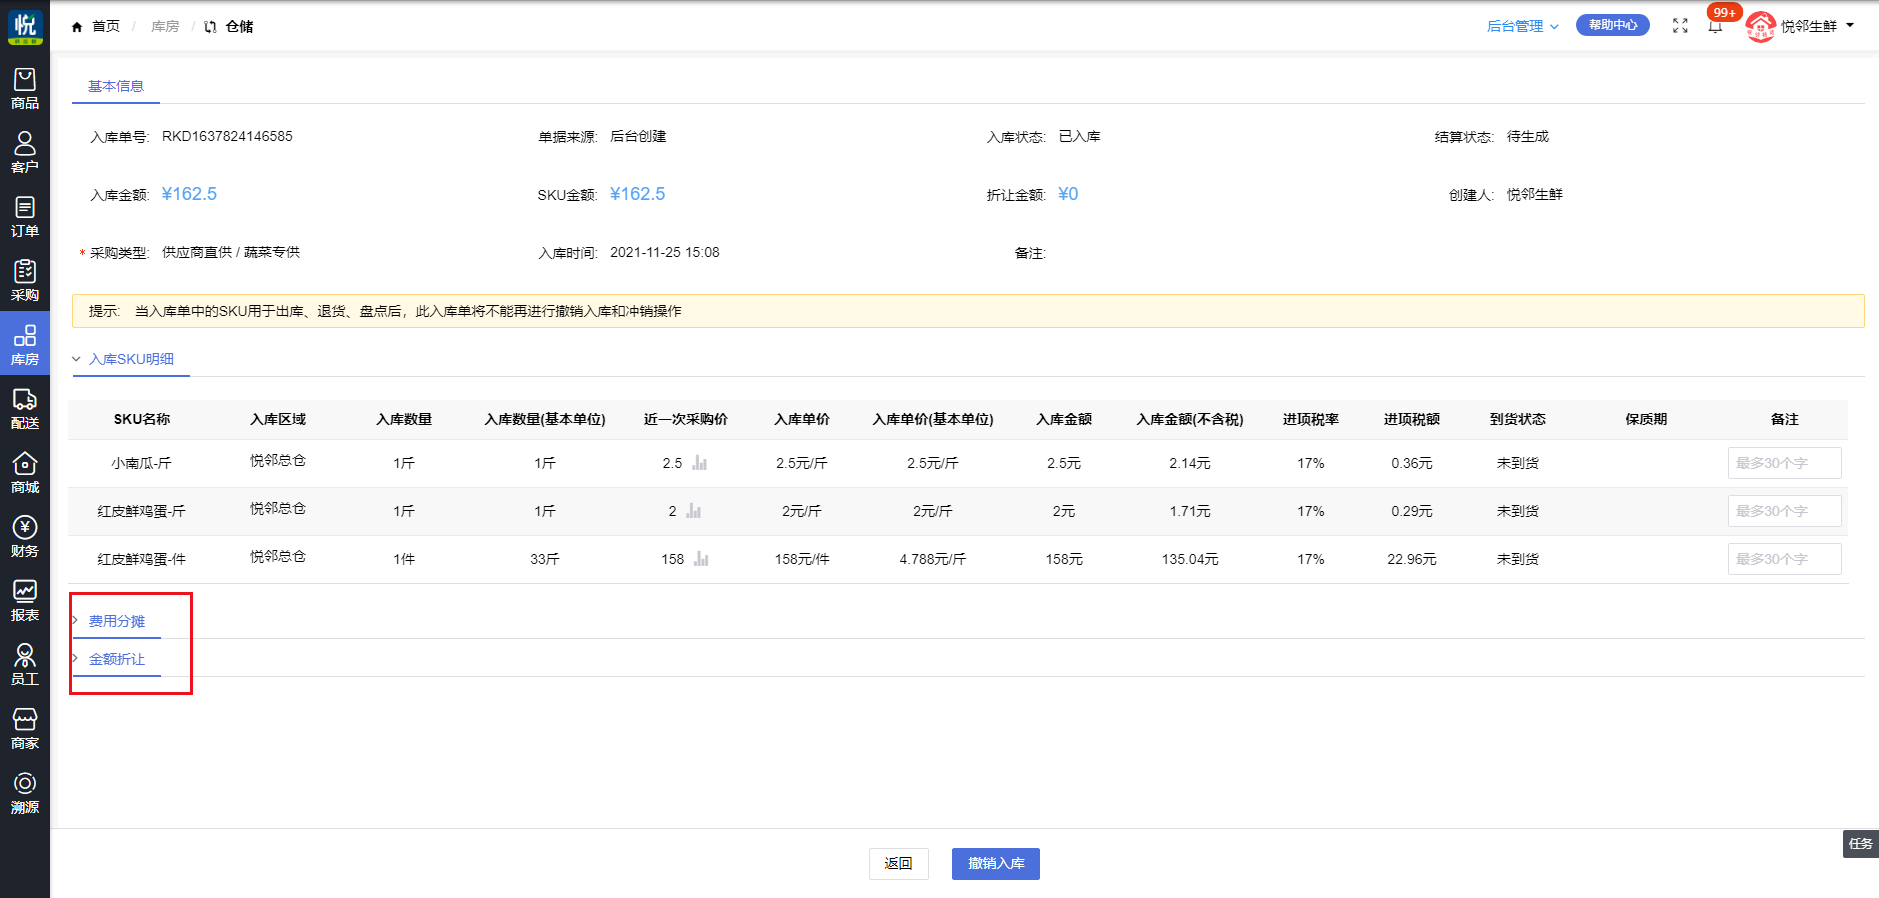Click the 返回 button
Screen dimensions: 1879x898
pos(898,863)
